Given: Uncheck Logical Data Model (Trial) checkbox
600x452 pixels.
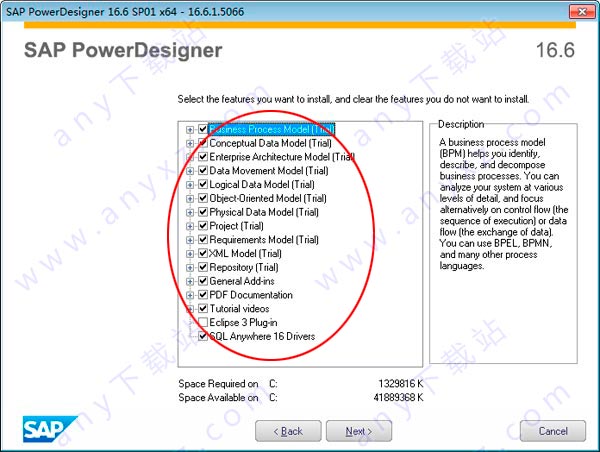Looking at the screenshot, I should click(203, 184).
